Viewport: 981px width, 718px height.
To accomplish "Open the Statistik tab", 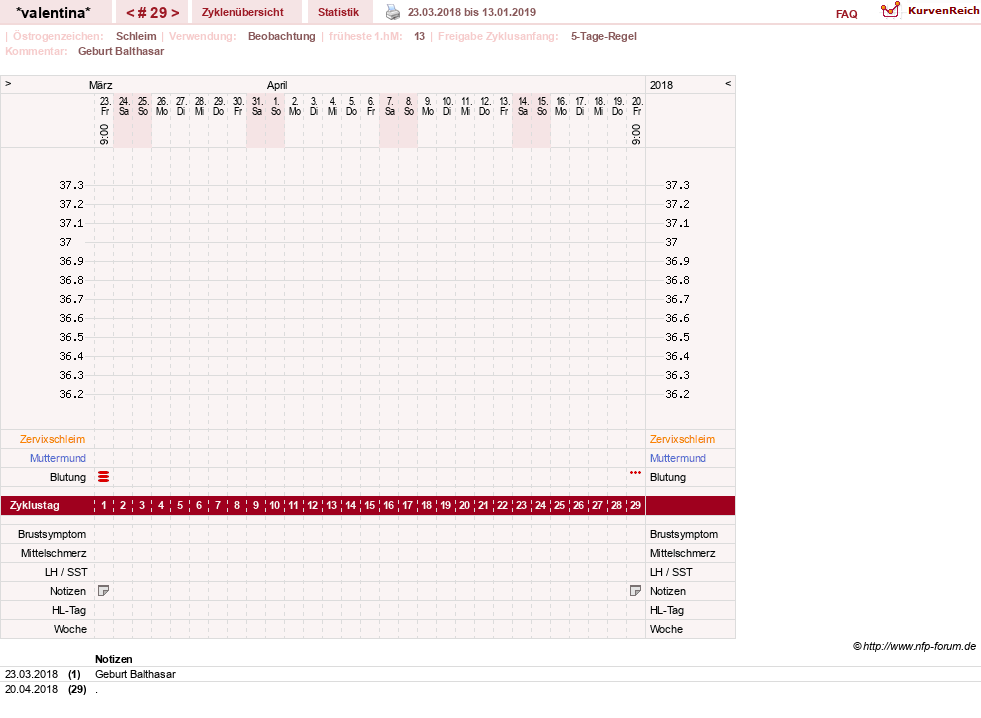I will [x=338, y=12].
